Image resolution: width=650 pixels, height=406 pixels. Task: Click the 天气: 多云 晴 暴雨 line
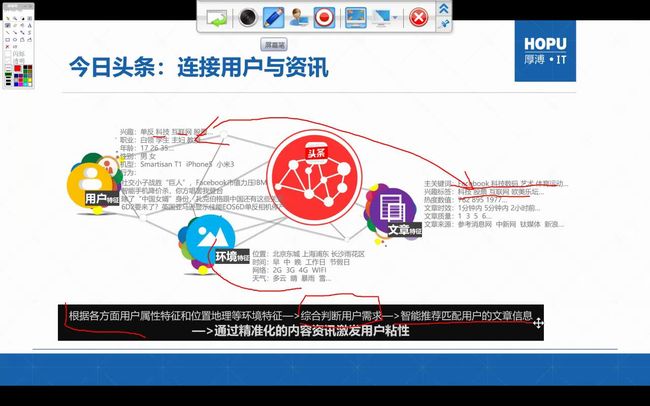coord(292,278)
